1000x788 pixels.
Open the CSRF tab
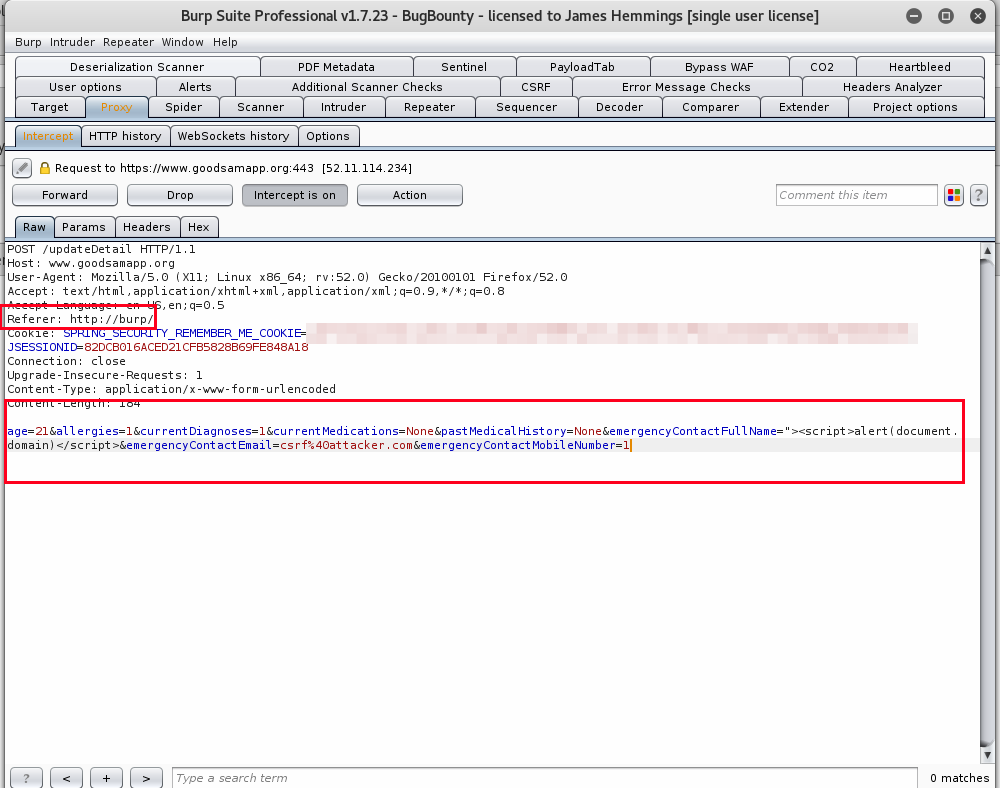pos(536,87)
